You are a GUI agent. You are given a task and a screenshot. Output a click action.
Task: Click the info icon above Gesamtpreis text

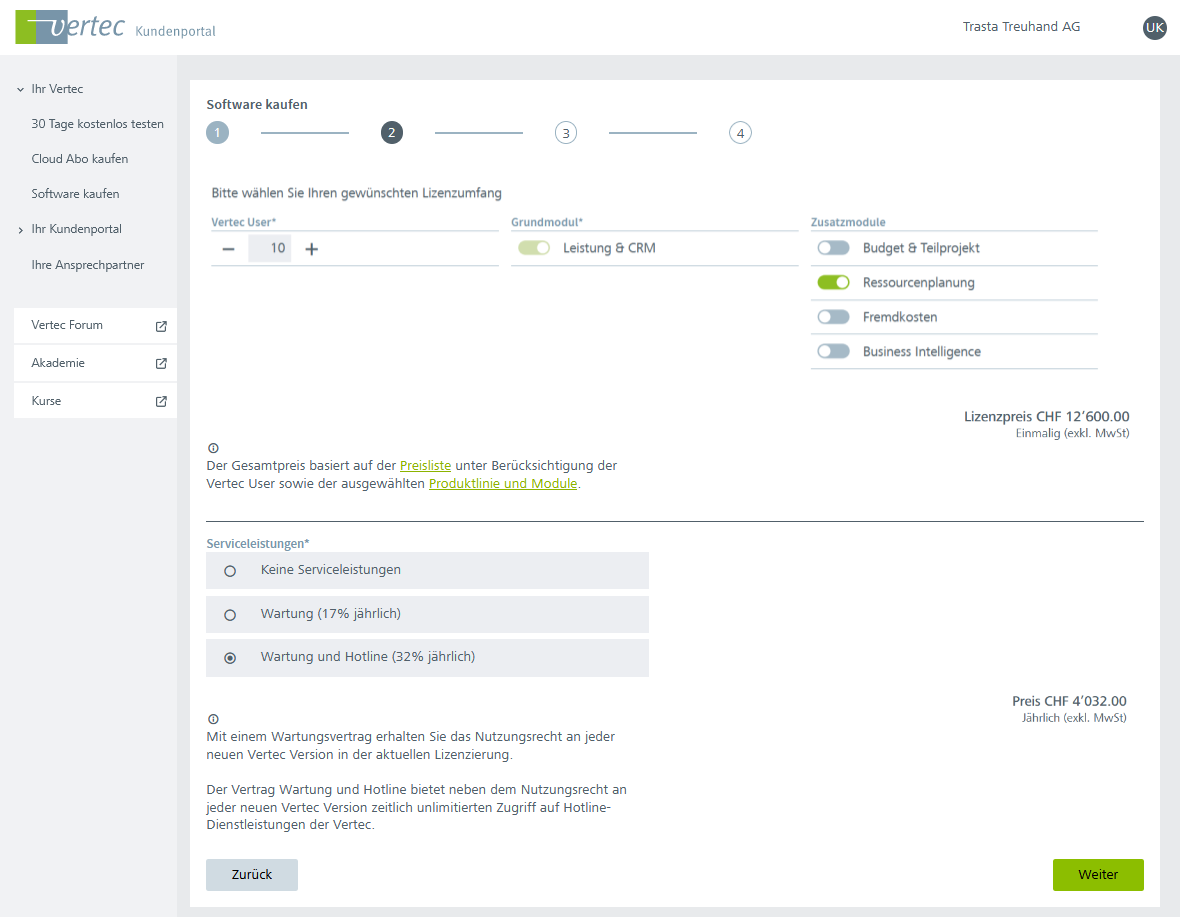pyautogui.click(x=213, y=448)
